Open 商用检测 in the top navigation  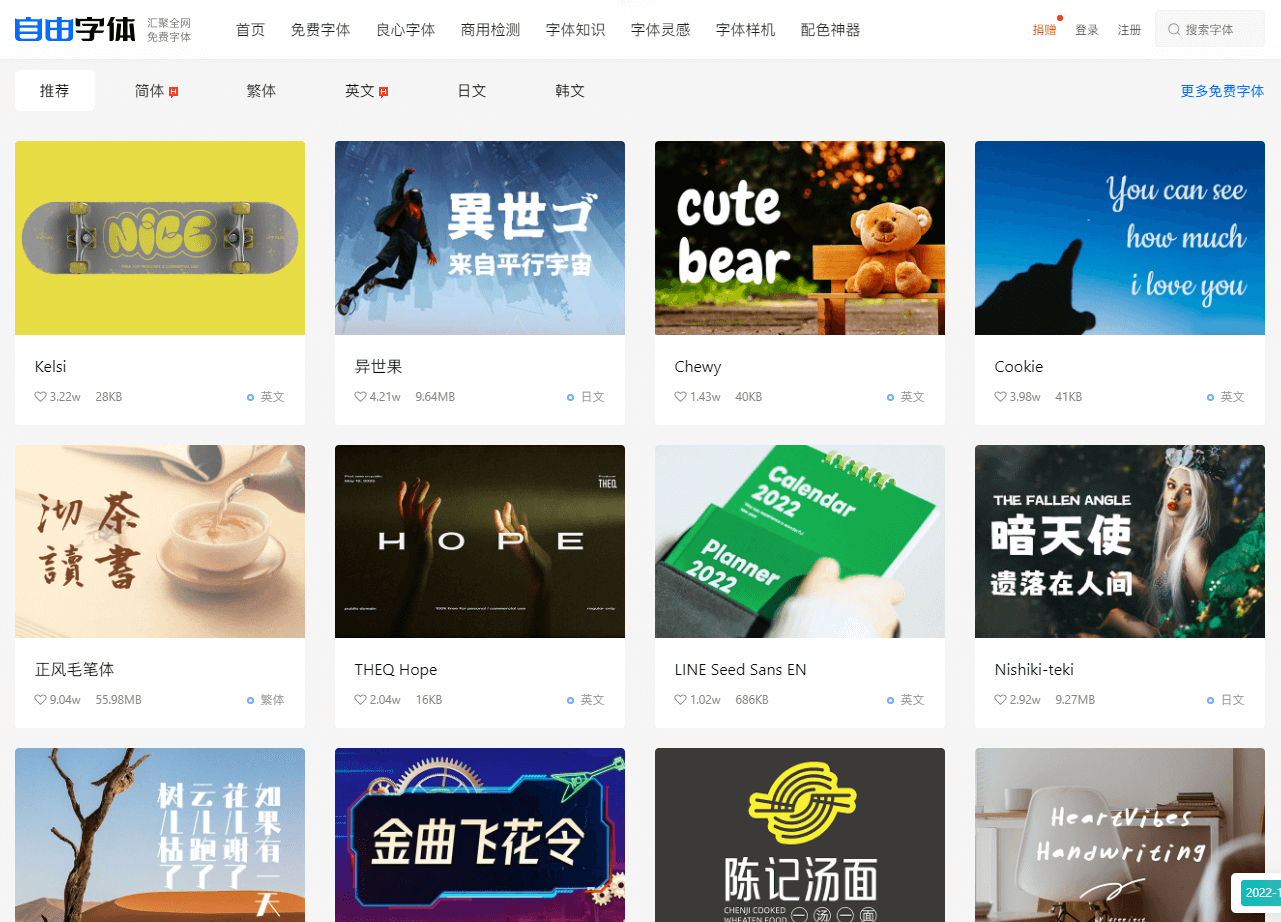click(x=490, y=30)
